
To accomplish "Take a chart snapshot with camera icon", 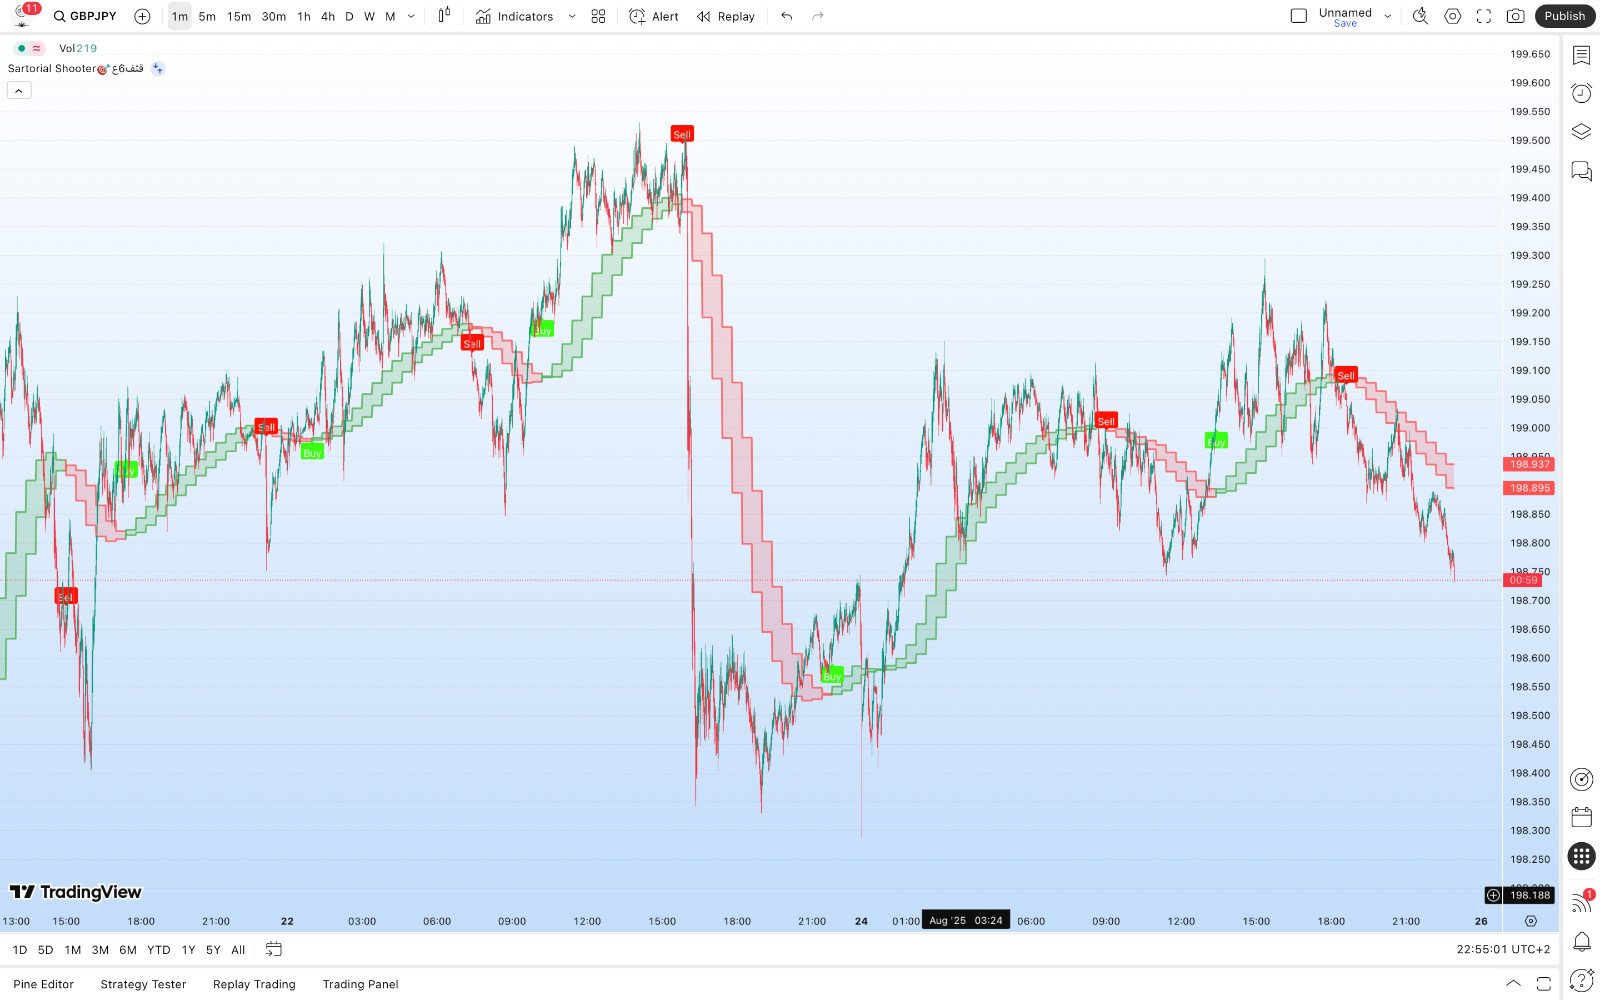I will [x=1516, y=16].
